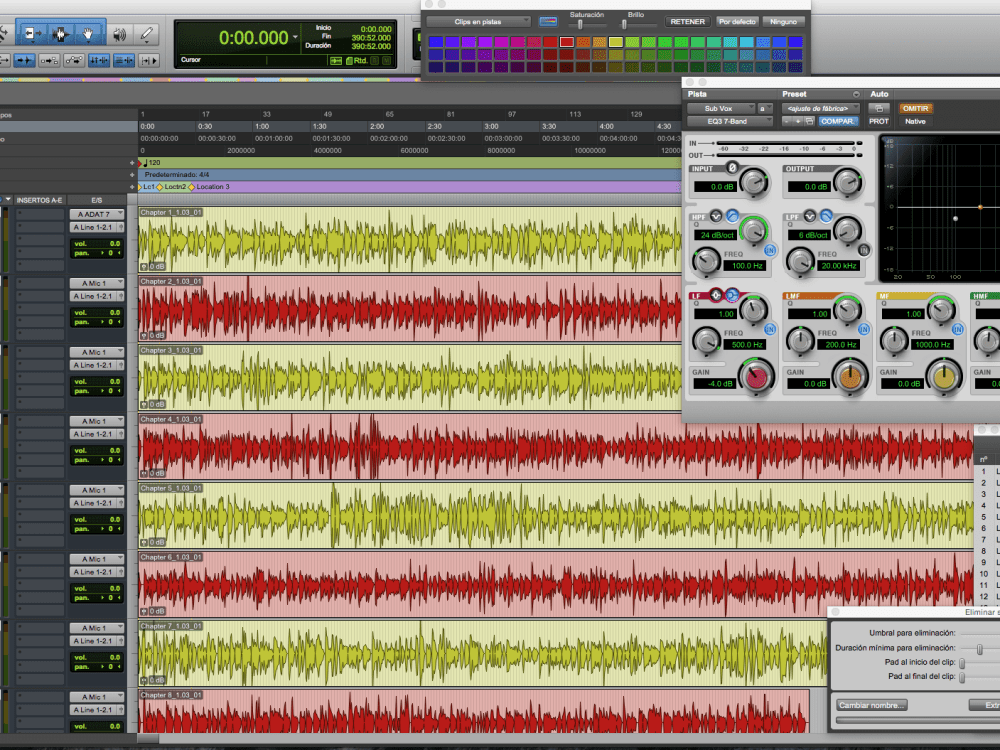The width and height of the screenshot is (1000, 750).
Task: Adjust the Saturación slider
Action: 580,25
